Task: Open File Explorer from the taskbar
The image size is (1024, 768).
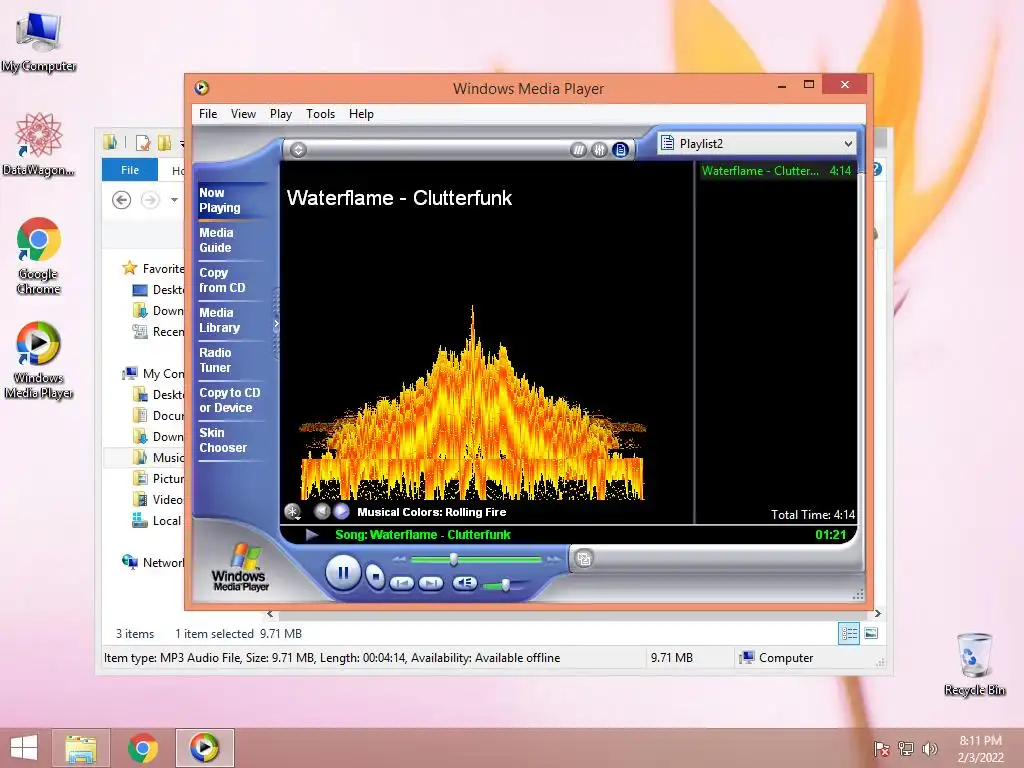Action: (x=81, y=748)
